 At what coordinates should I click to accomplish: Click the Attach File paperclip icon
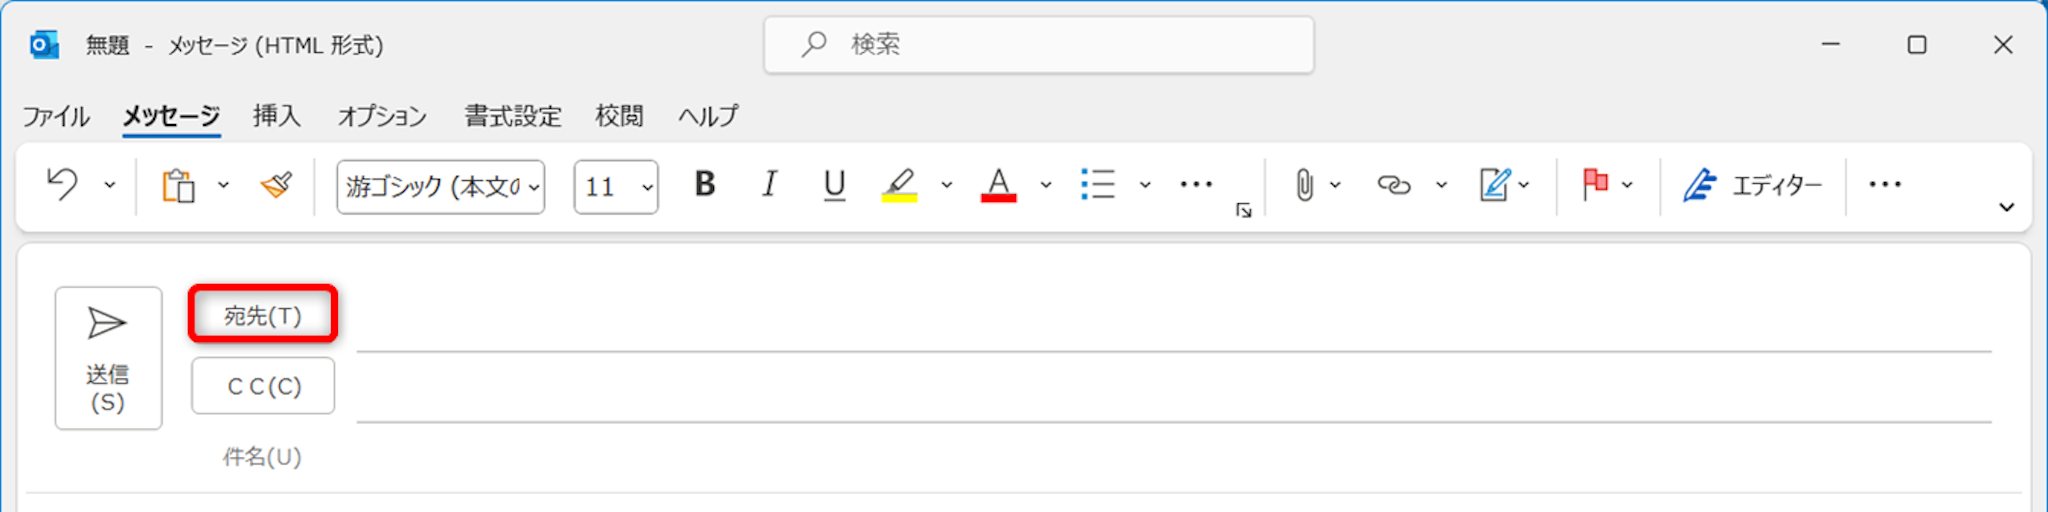point(1304,185)
